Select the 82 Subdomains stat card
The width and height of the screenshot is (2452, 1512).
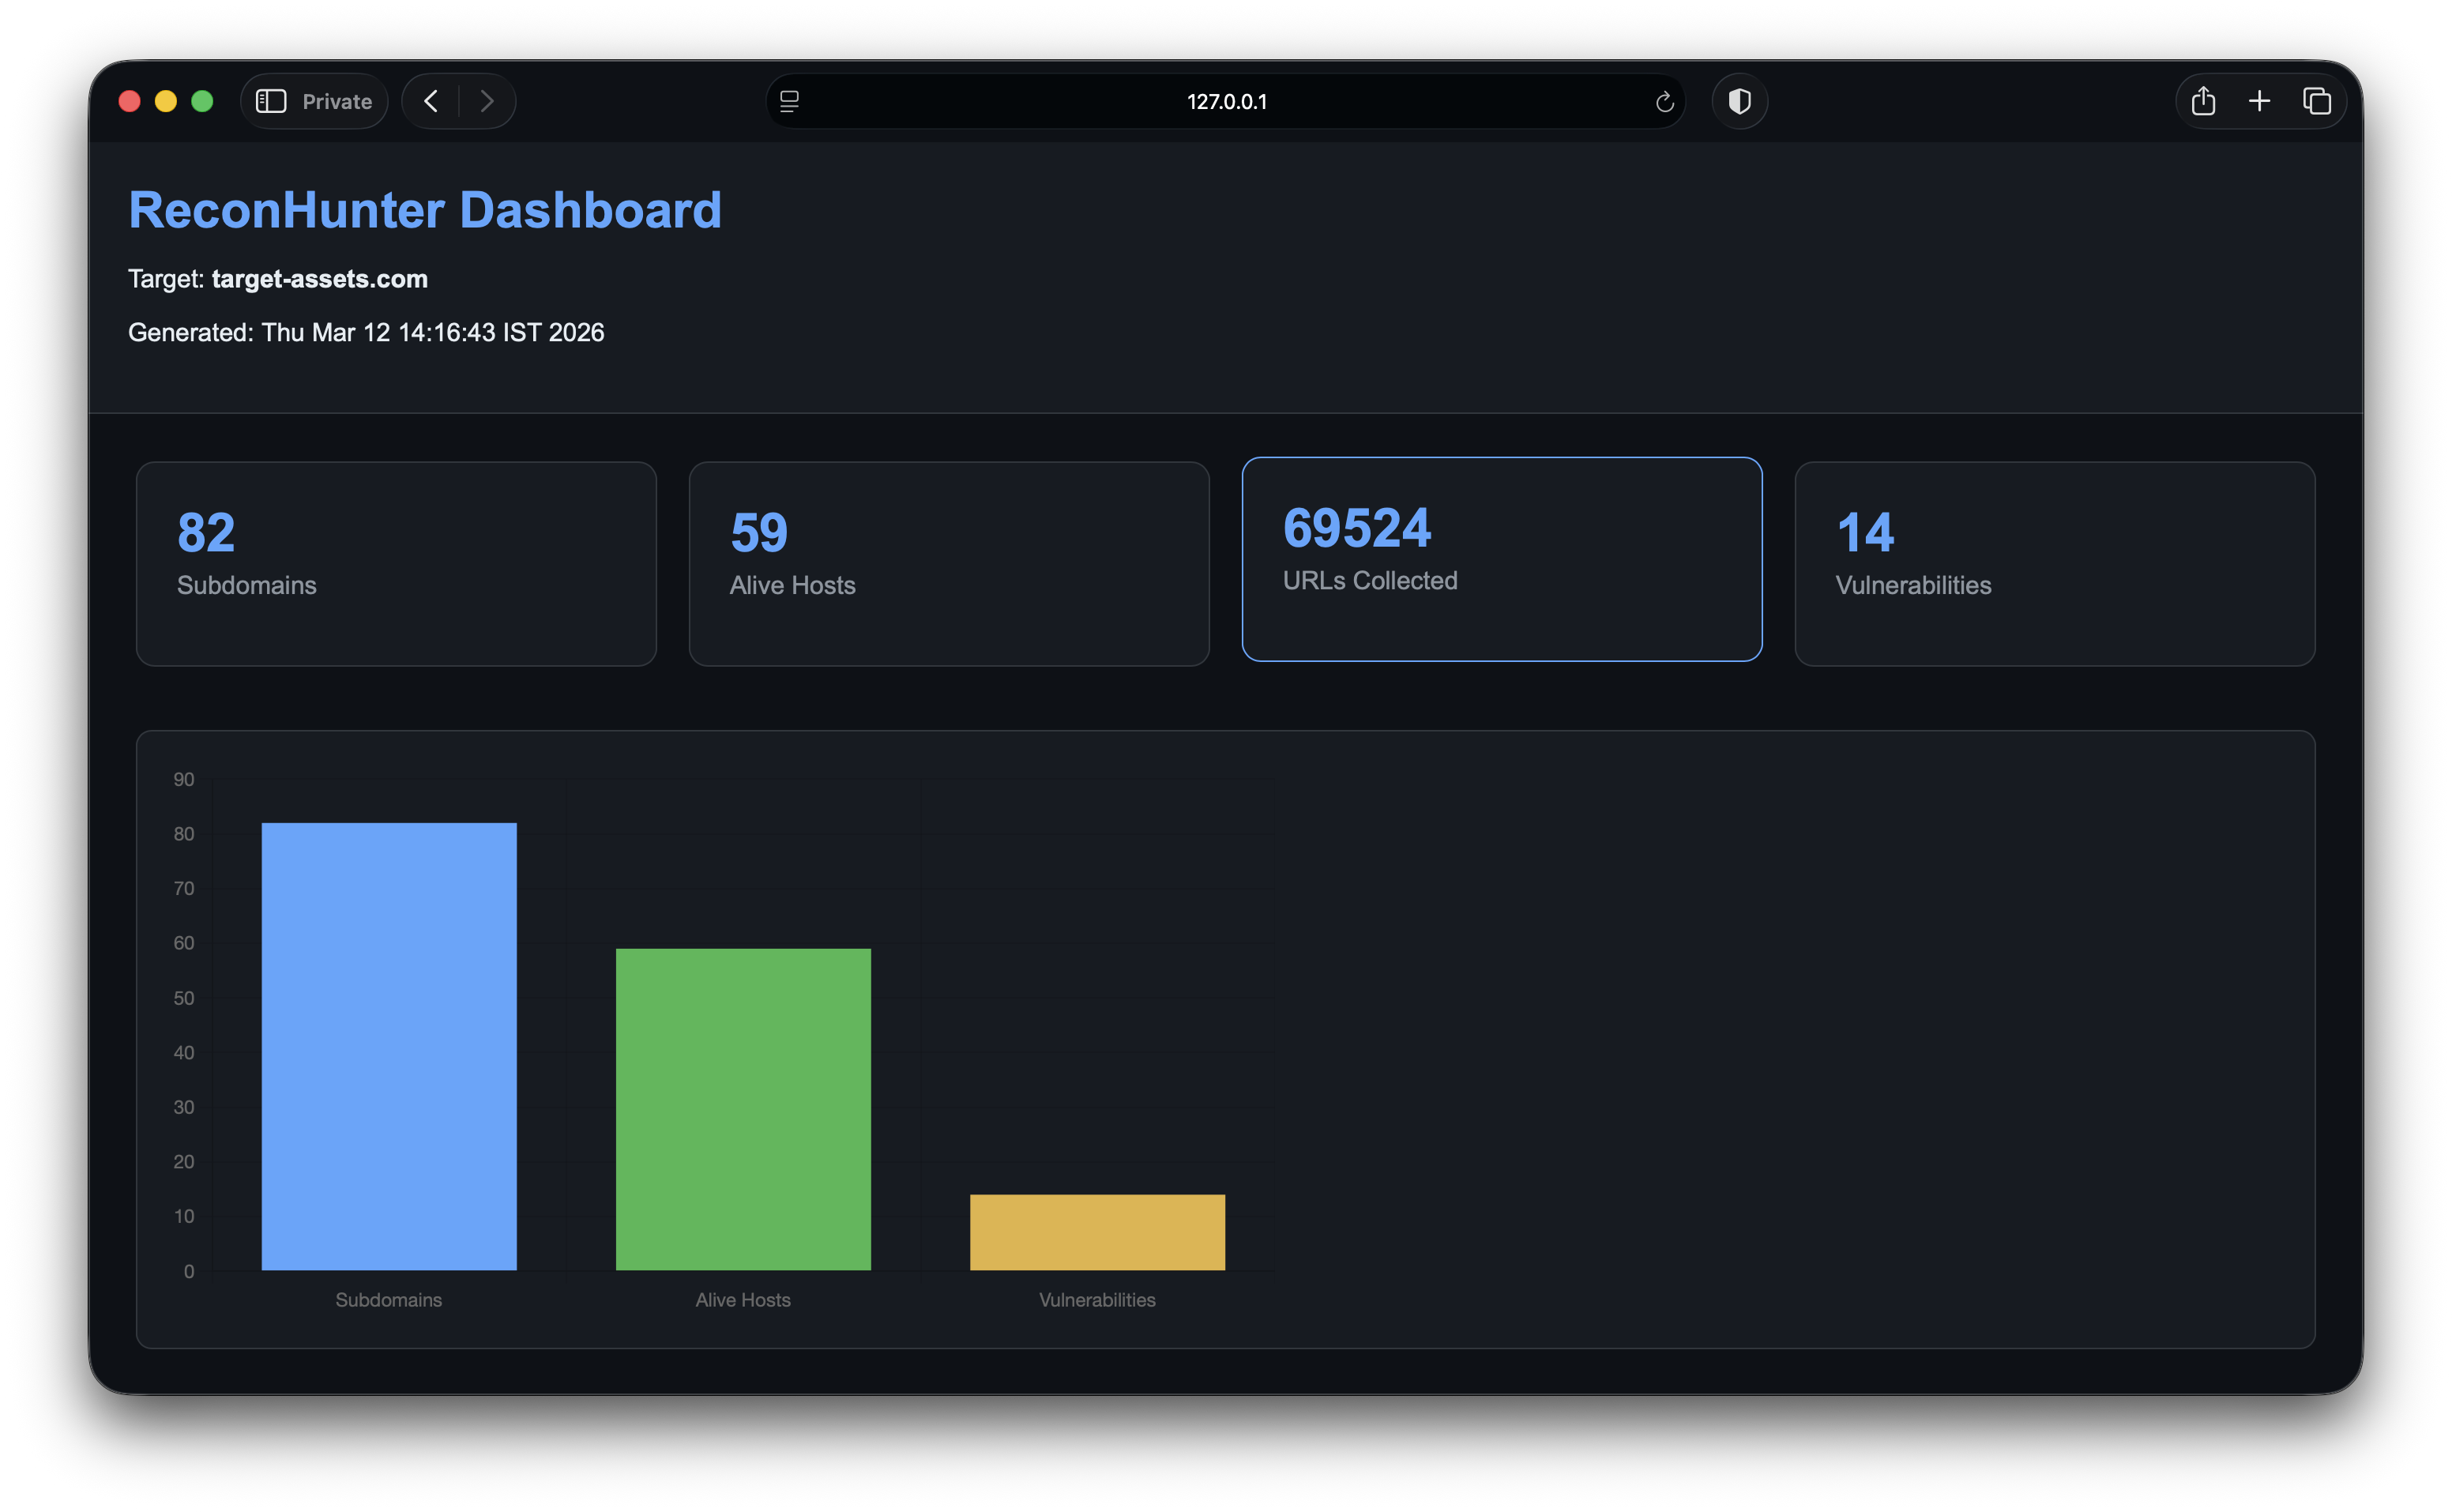(396, 563)
